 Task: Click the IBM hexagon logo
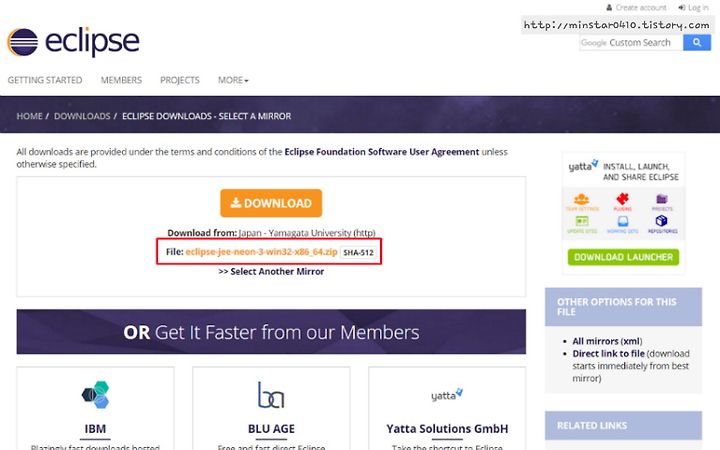point(96,394)
